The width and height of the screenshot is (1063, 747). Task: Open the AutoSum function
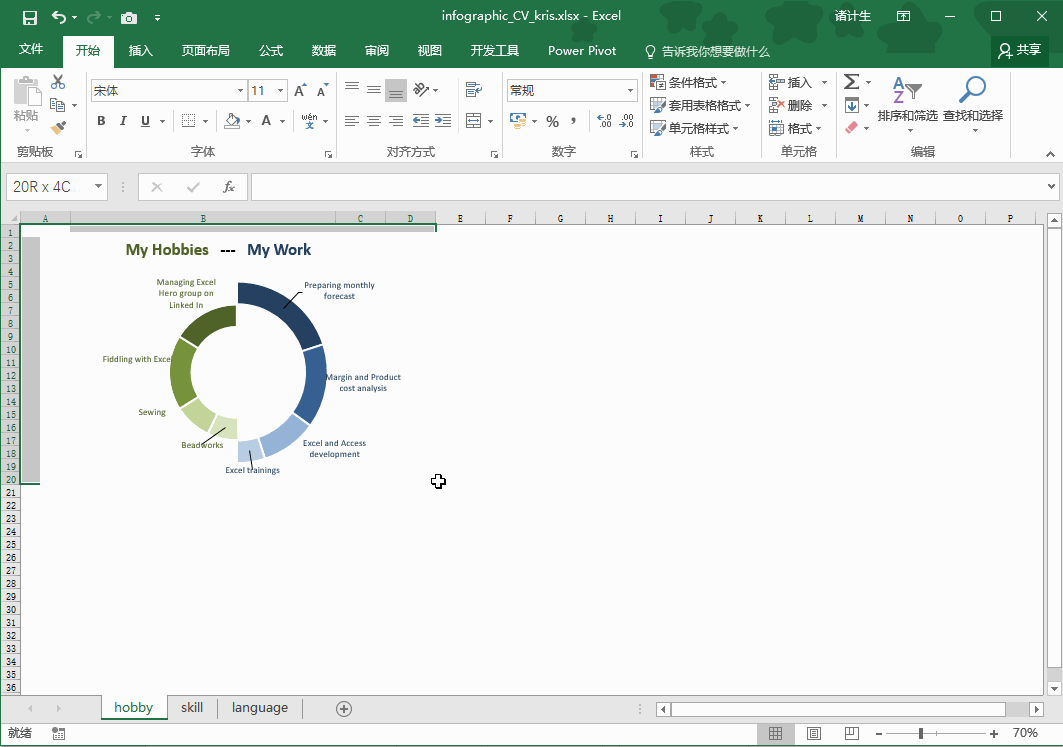point(851,82)
